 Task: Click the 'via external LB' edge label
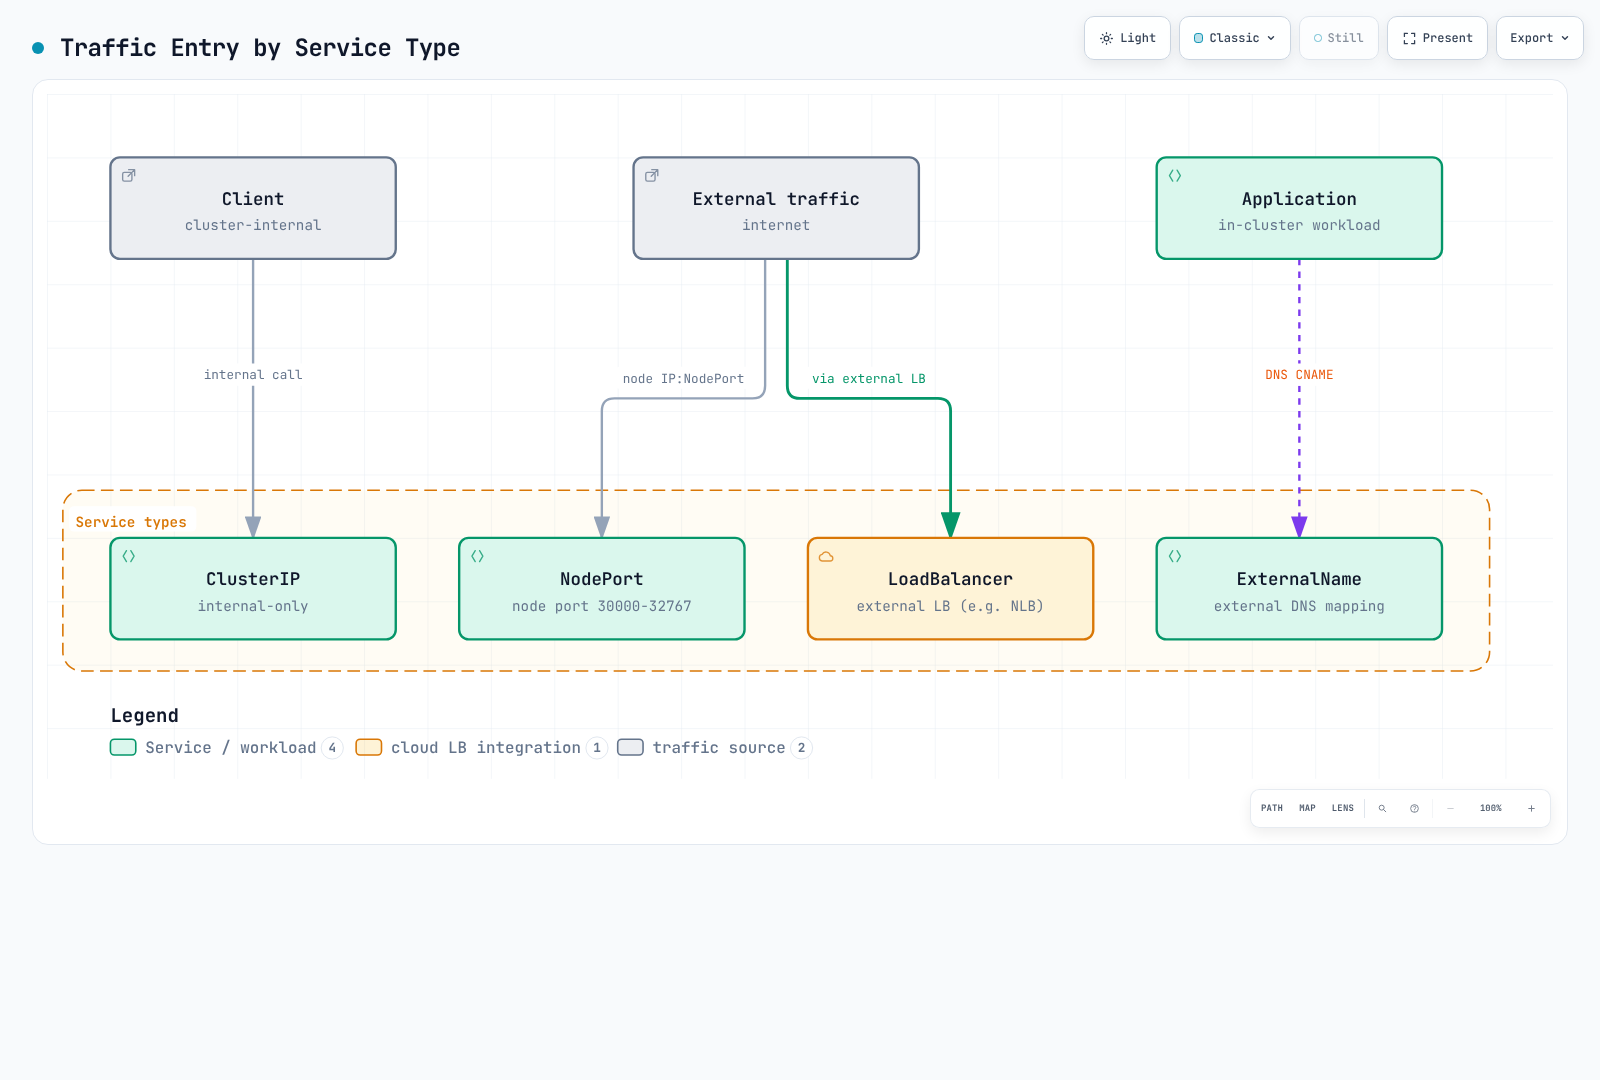869,379
